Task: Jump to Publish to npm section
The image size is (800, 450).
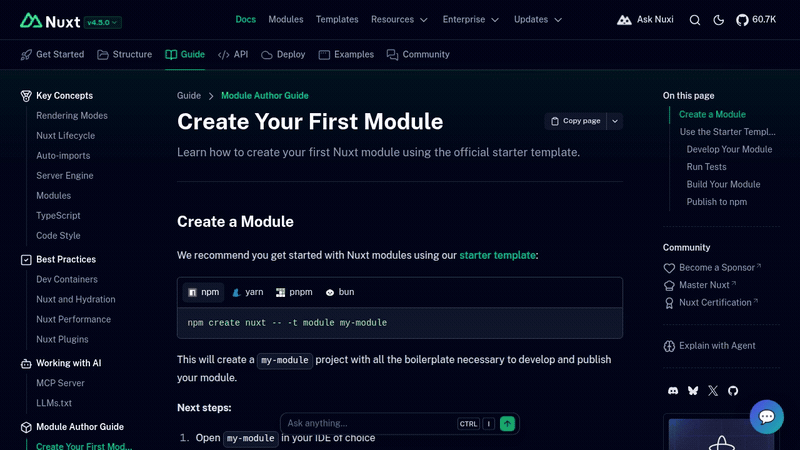Action: 716,202
